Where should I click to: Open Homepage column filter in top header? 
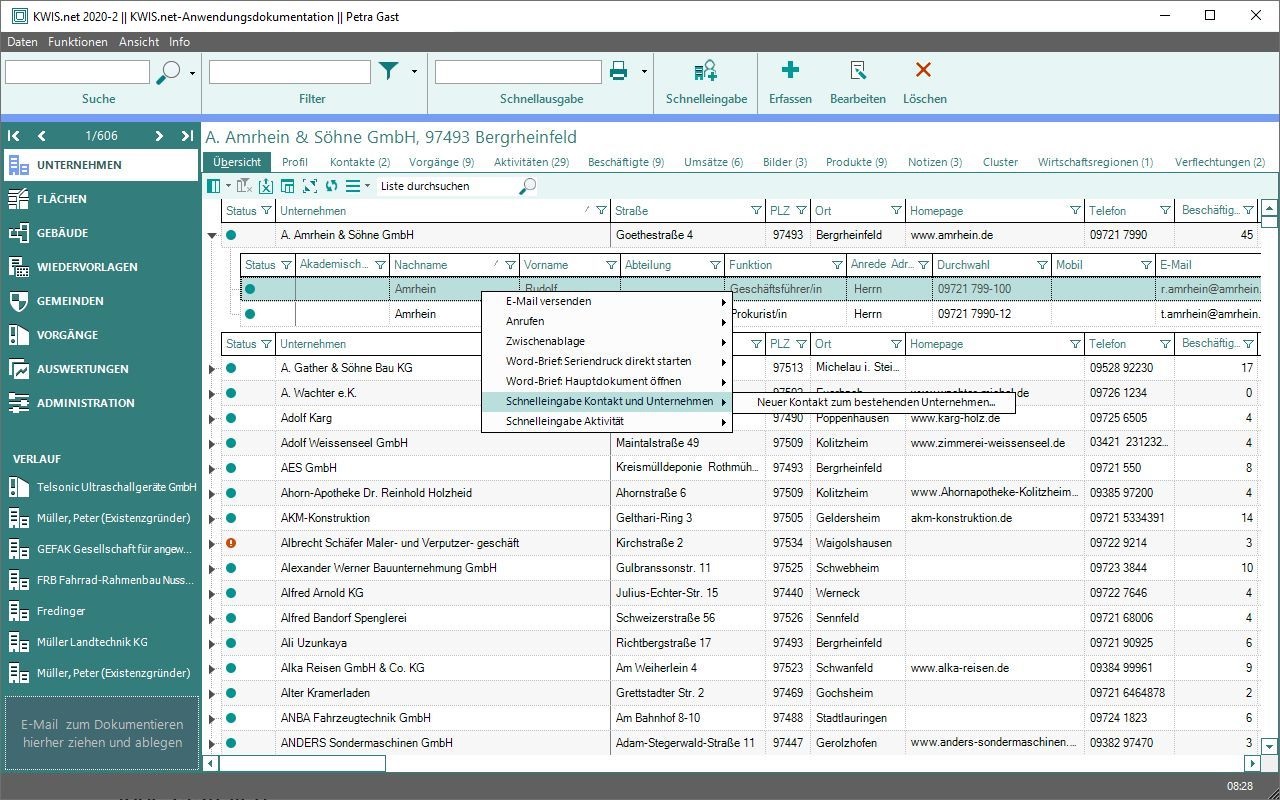1075,211
